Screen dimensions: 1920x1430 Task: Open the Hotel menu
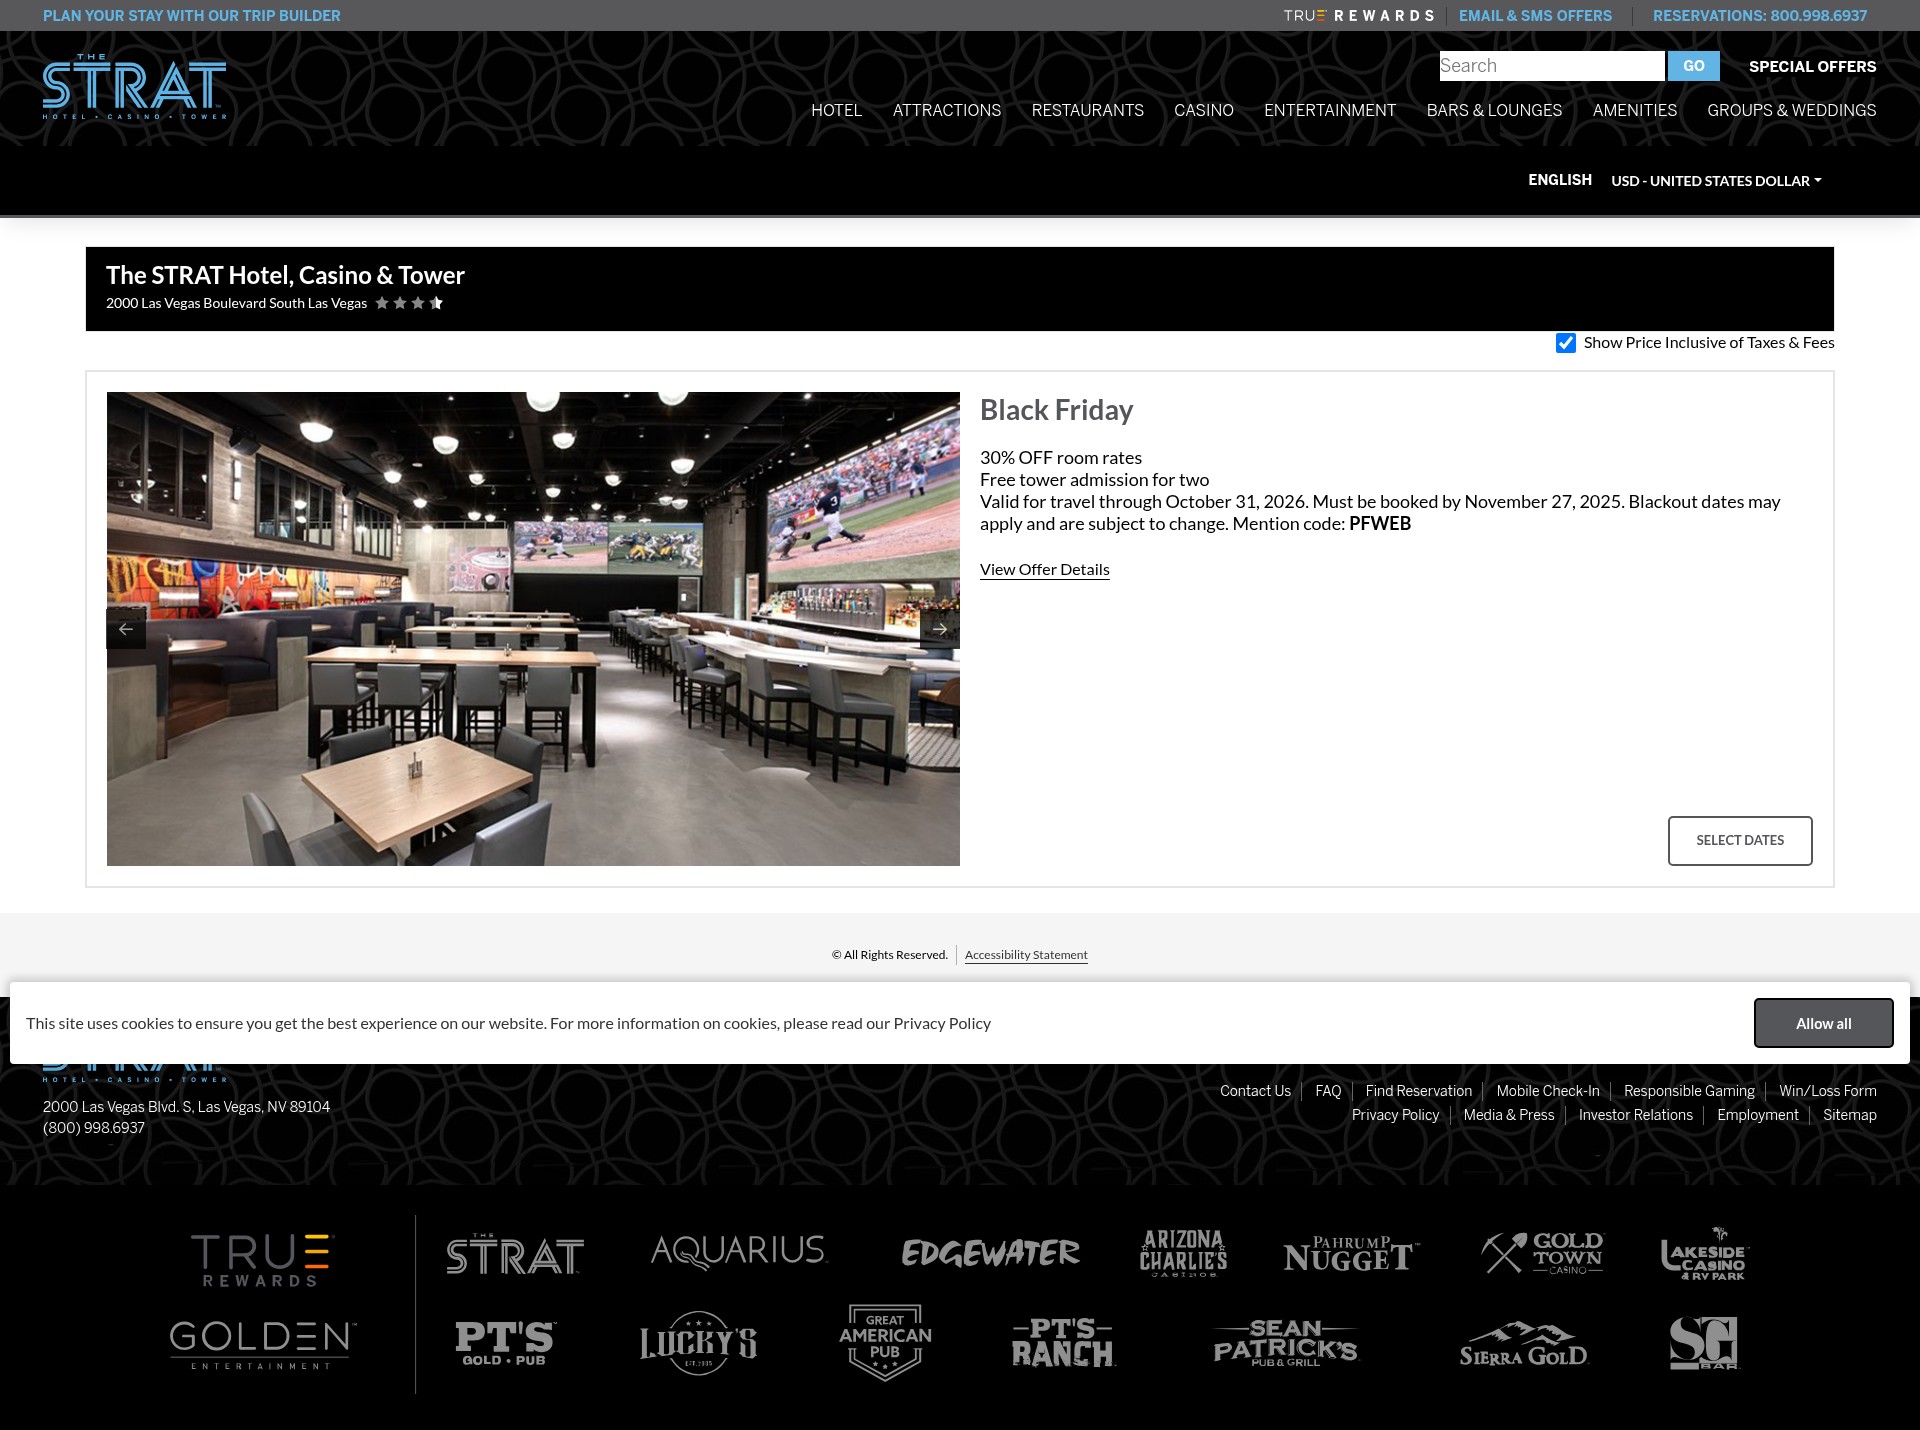[836, 110]
